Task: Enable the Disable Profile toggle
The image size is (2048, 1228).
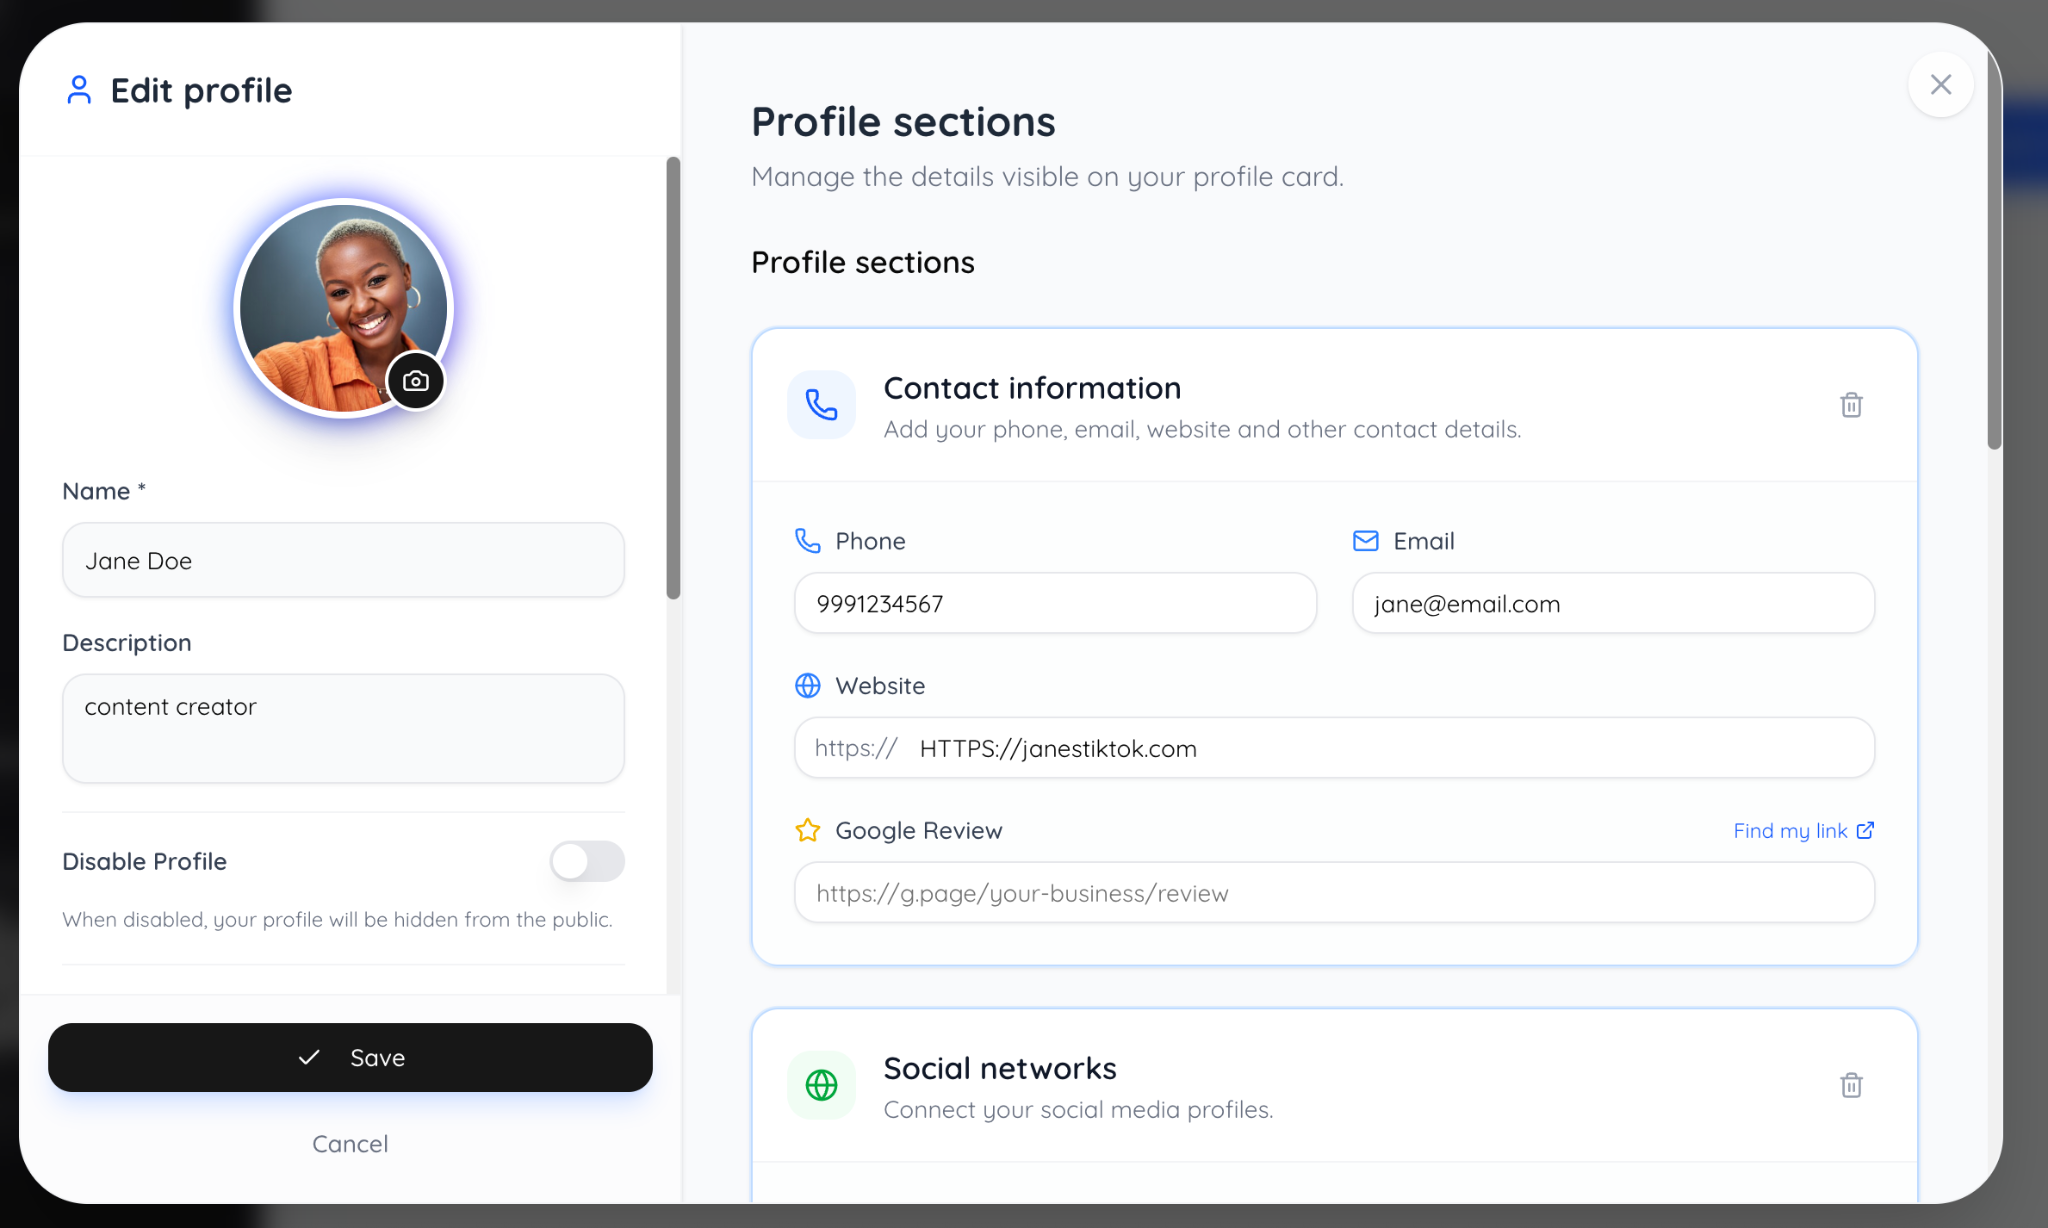Action: (x=587, y=861)
